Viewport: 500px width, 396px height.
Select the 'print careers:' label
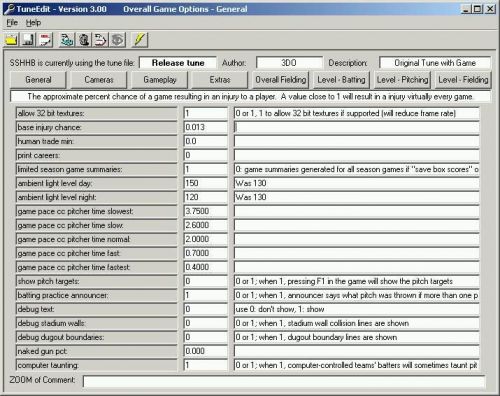[x=97, y=155]
